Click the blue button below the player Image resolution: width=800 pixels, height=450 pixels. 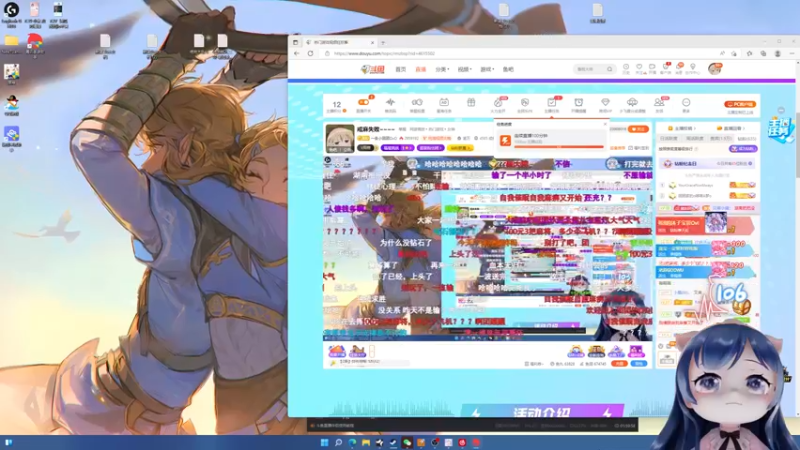tap(639, 364)
